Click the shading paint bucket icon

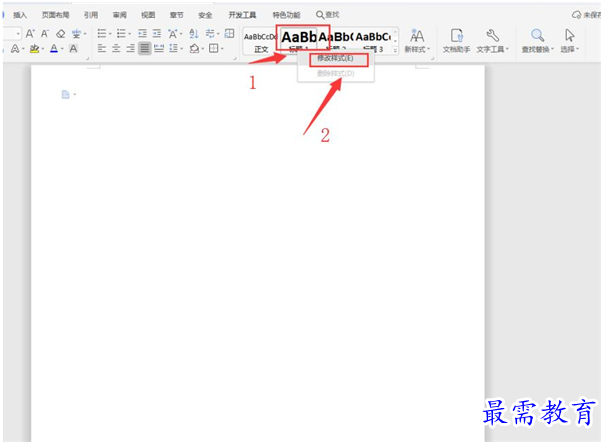coord(195,49)
